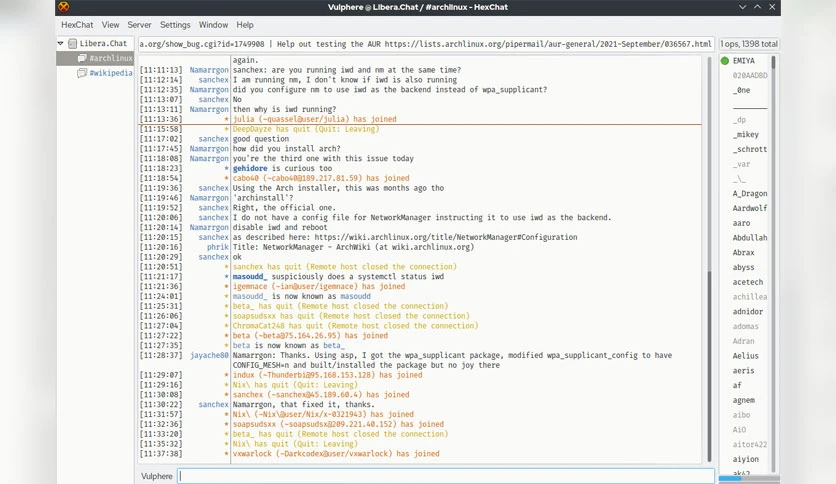
Task: Select user achillea in user list
Action: 750,296
